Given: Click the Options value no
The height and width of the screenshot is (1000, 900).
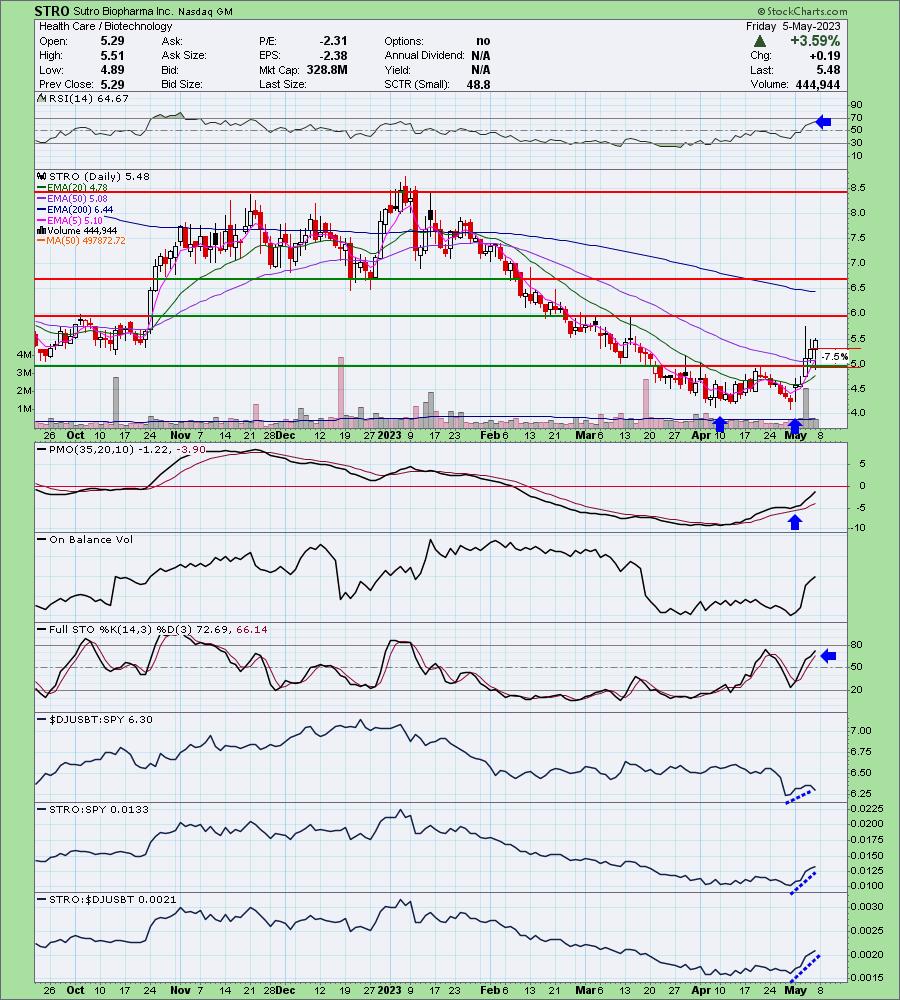Looking at the screenshot, I should [483, 41].
